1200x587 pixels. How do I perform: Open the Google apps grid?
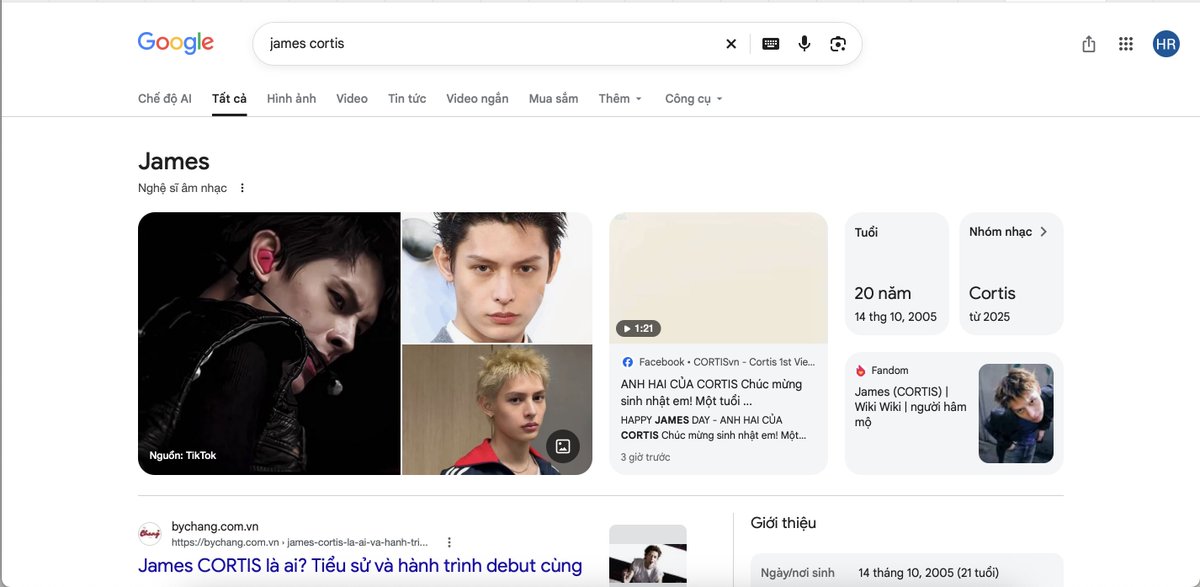click(x=1126, y=44)
